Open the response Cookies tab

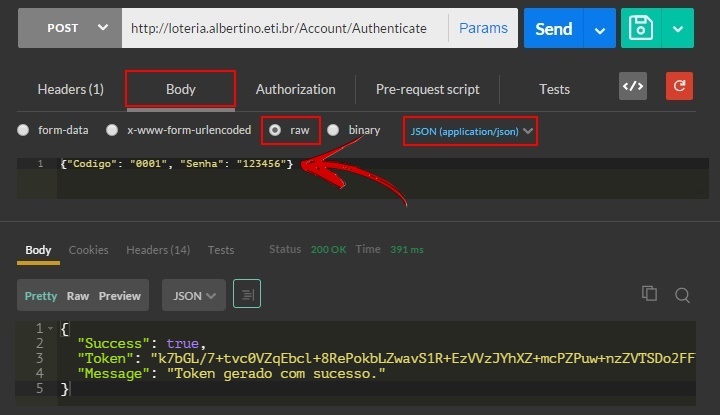coord(89,250)
